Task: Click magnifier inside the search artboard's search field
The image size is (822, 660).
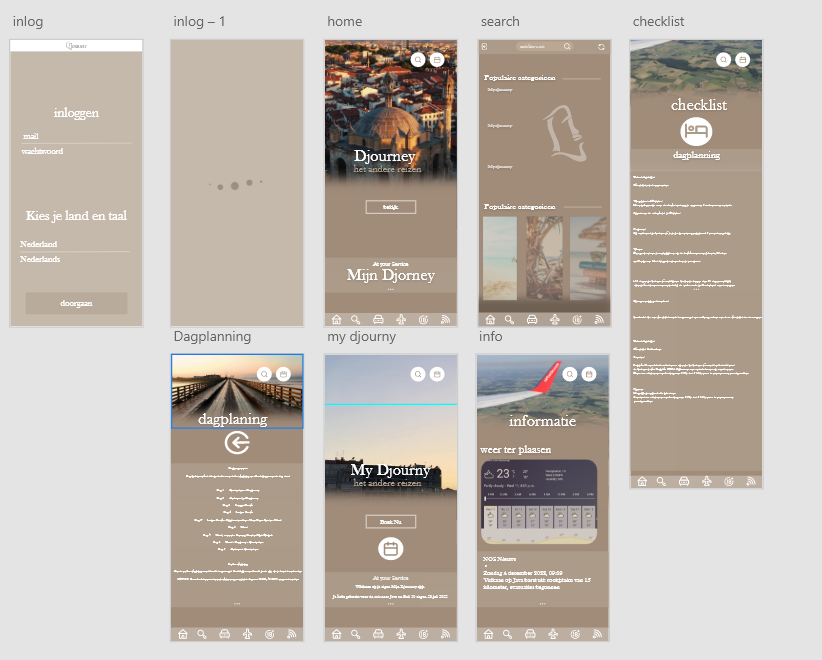Action: point(567,46)
